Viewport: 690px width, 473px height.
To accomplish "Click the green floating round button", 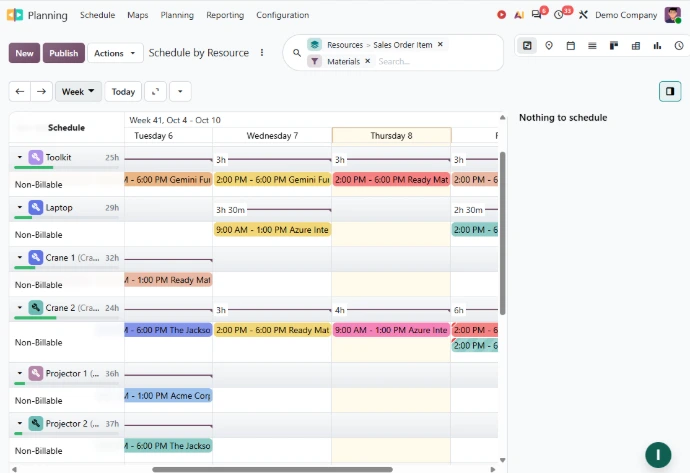I will tap(658, 455).
